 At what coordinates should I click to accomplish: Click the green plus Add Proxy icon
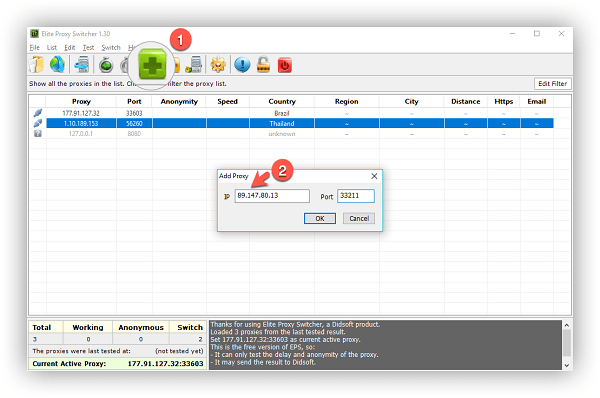(x=152, y=65)
